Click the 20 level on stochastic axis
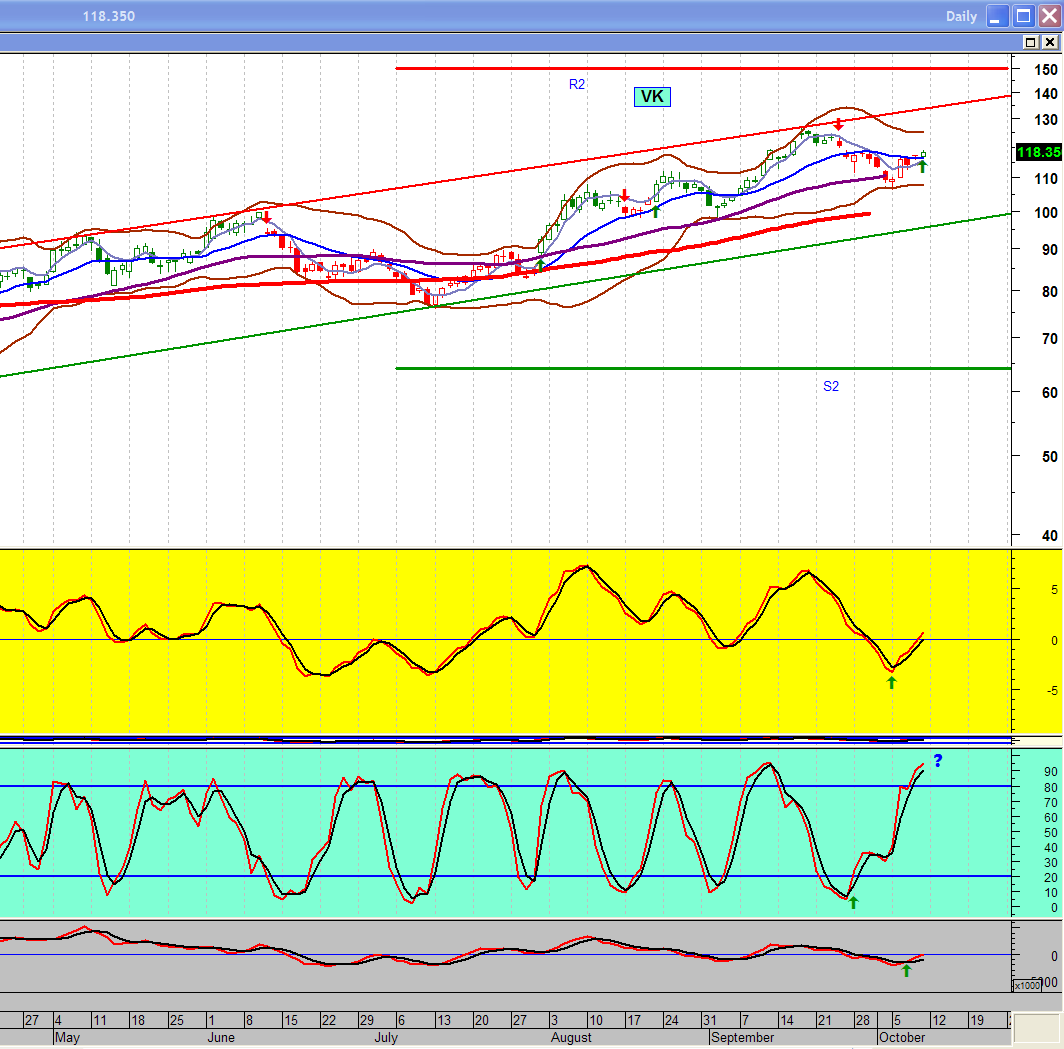This screenshot has width=1064, height=1049. (x=1050, y=877)
